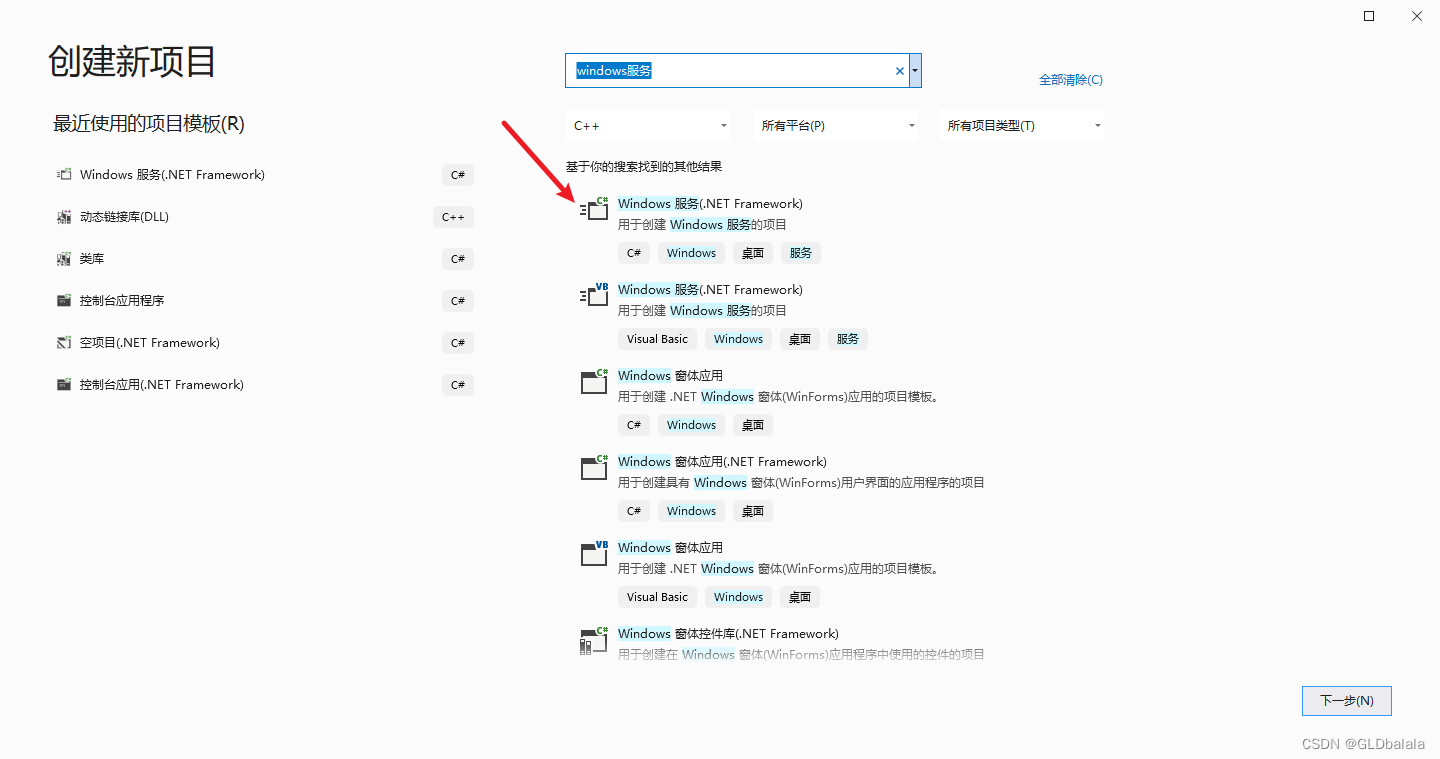The height and width of the screenshot is (759, 1440).
Task: Click the Visual Basic tag under Windows 服务
Action: (657, 339)
